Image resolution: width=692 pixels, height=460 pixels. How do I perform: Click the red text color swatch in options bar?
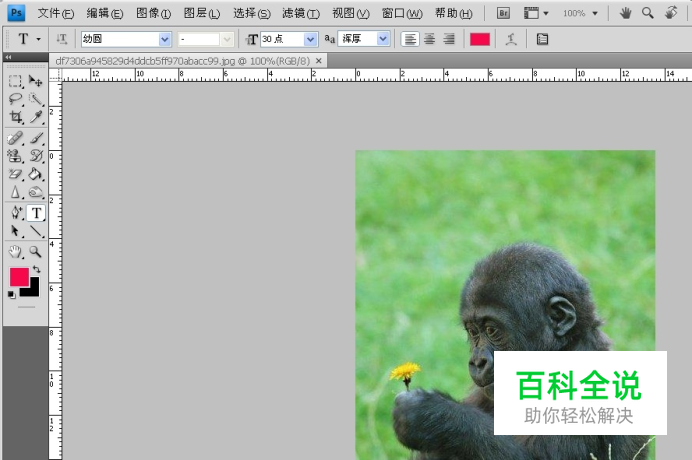[x=480, y=39]
